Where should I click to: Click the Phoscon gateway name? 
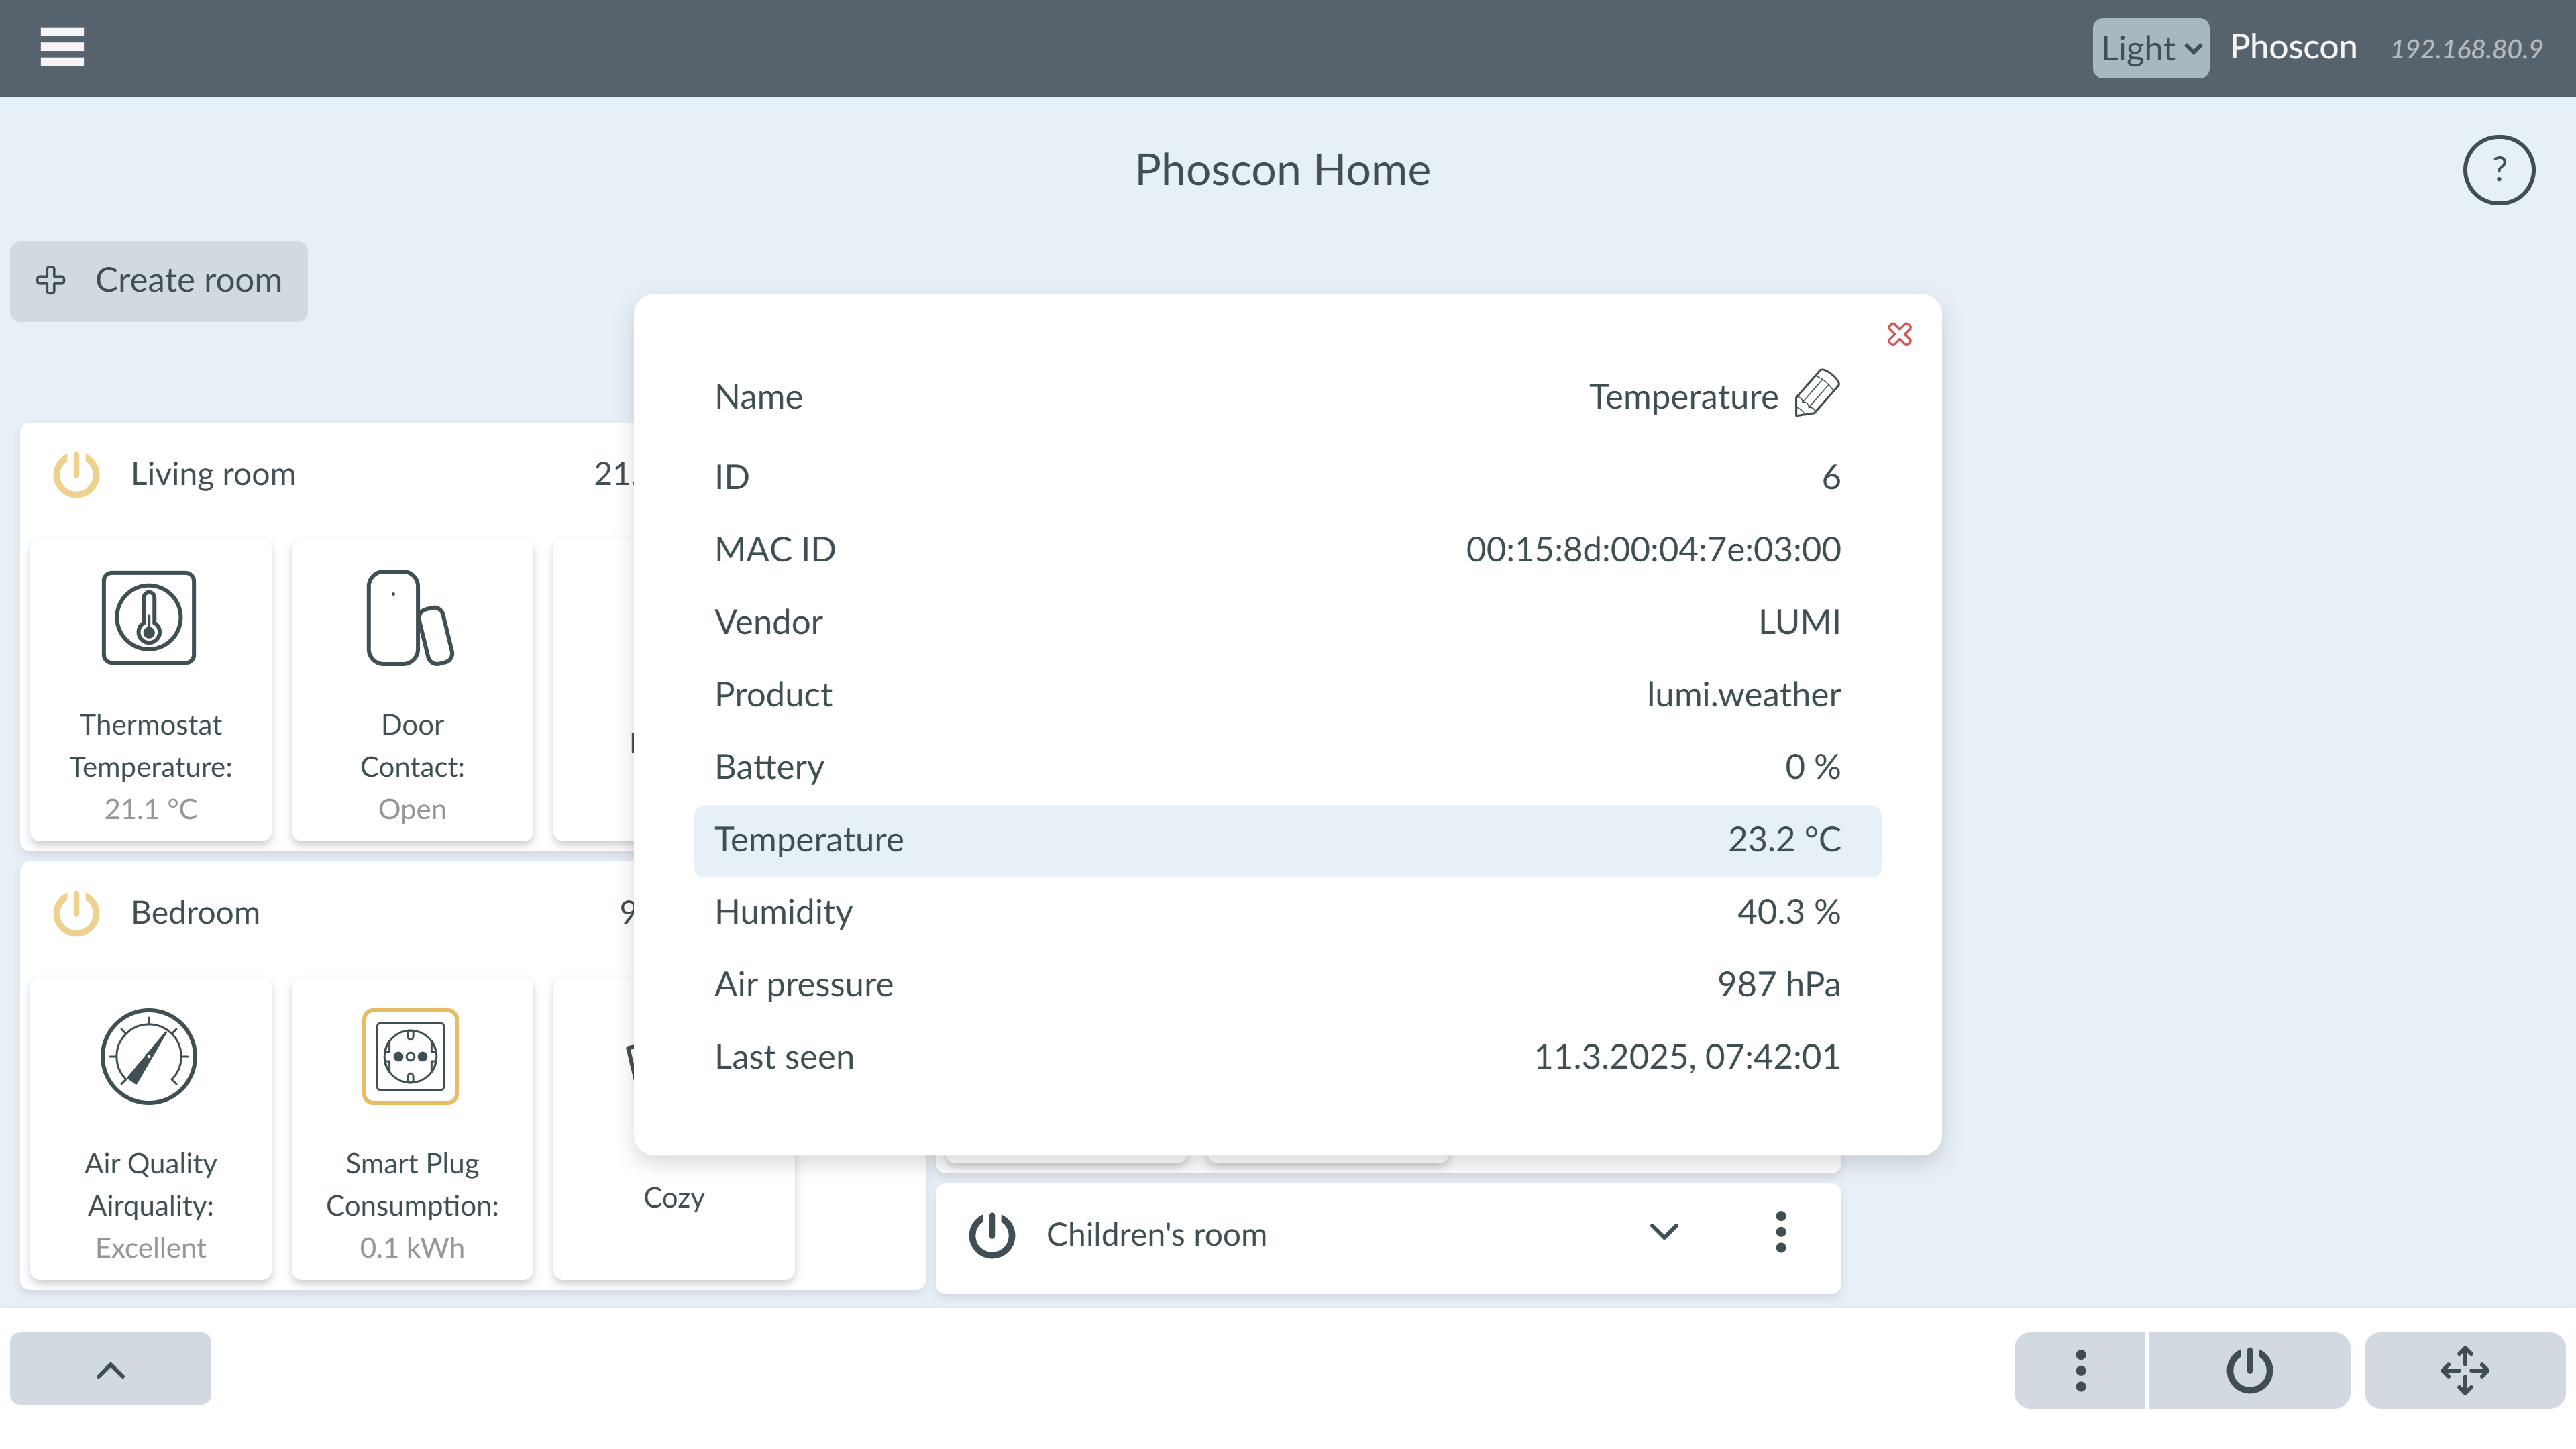point(2293,47)
